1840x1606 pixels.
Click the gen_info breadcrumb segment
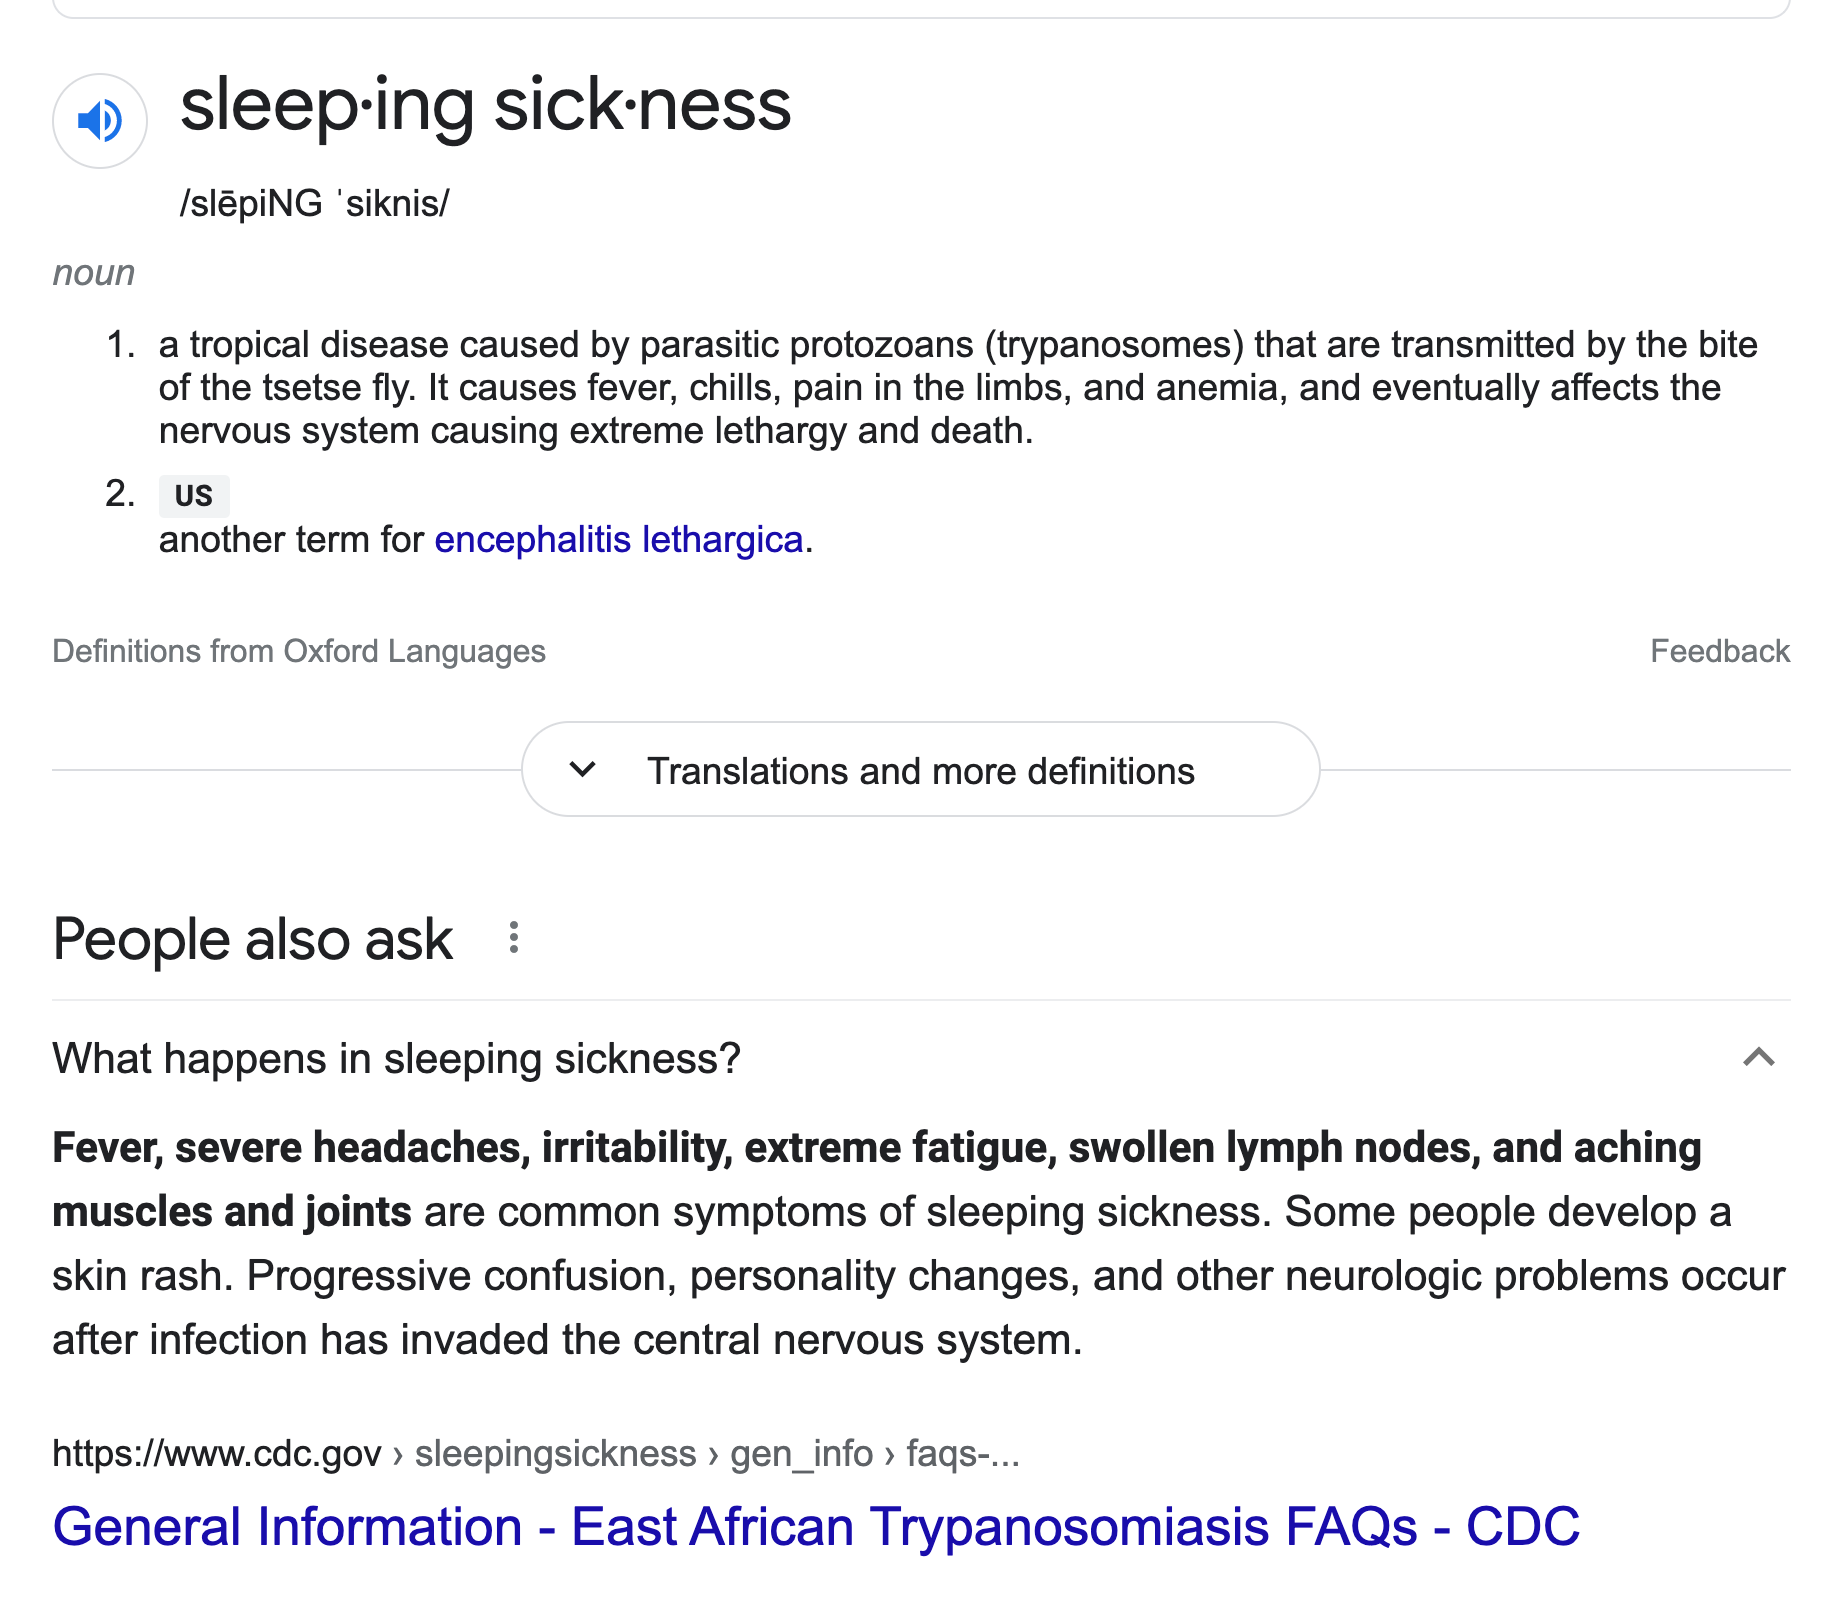(801, 1453)
